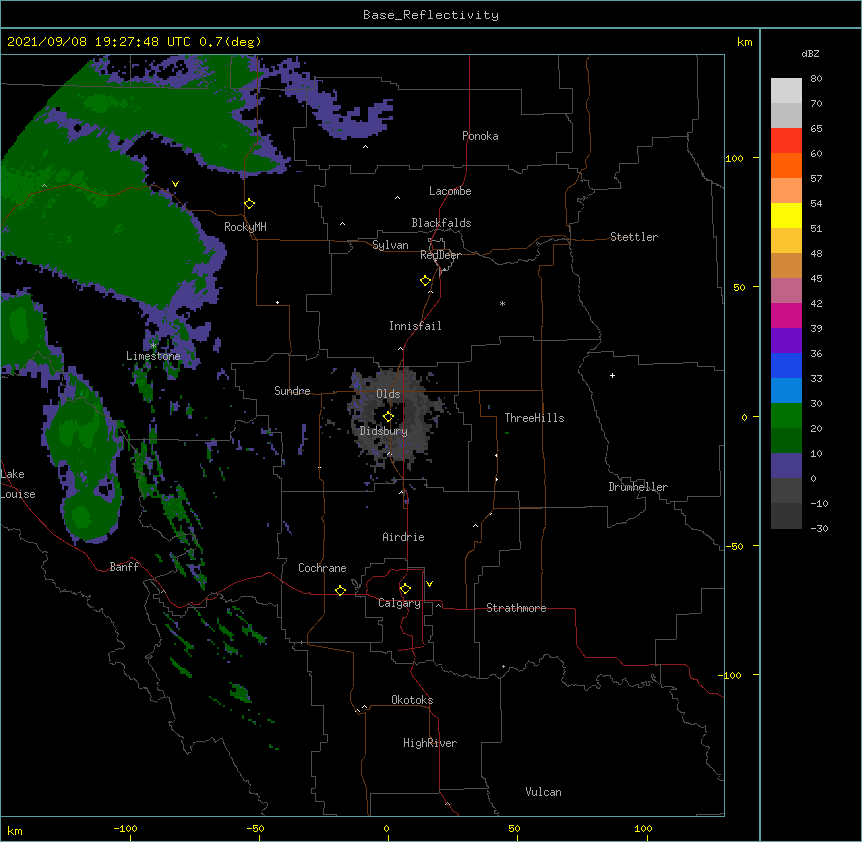Click the red 65 dBZ legend swatch

pos(786,141)
